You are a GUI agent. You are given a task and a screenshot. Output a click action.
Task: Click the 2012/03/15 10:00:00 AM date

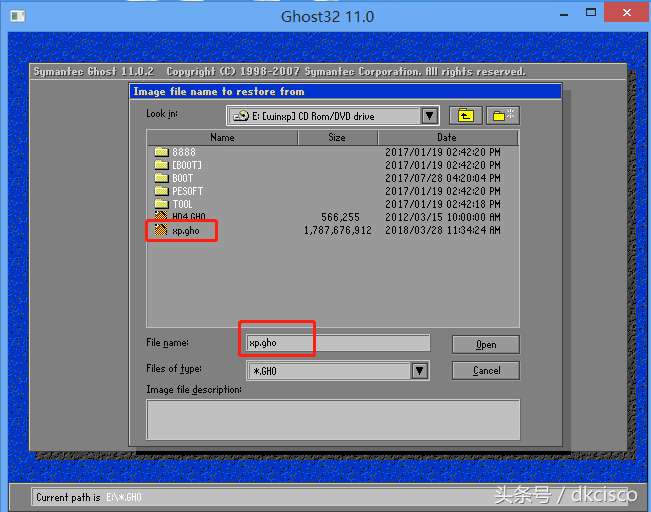[x=443, y=217]
